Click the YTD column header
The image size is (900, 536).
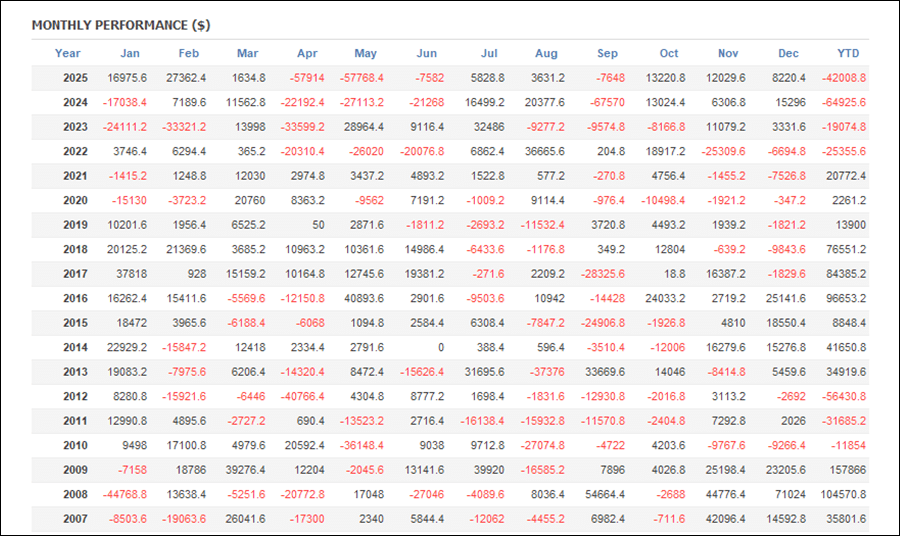(x=848, y=53)
